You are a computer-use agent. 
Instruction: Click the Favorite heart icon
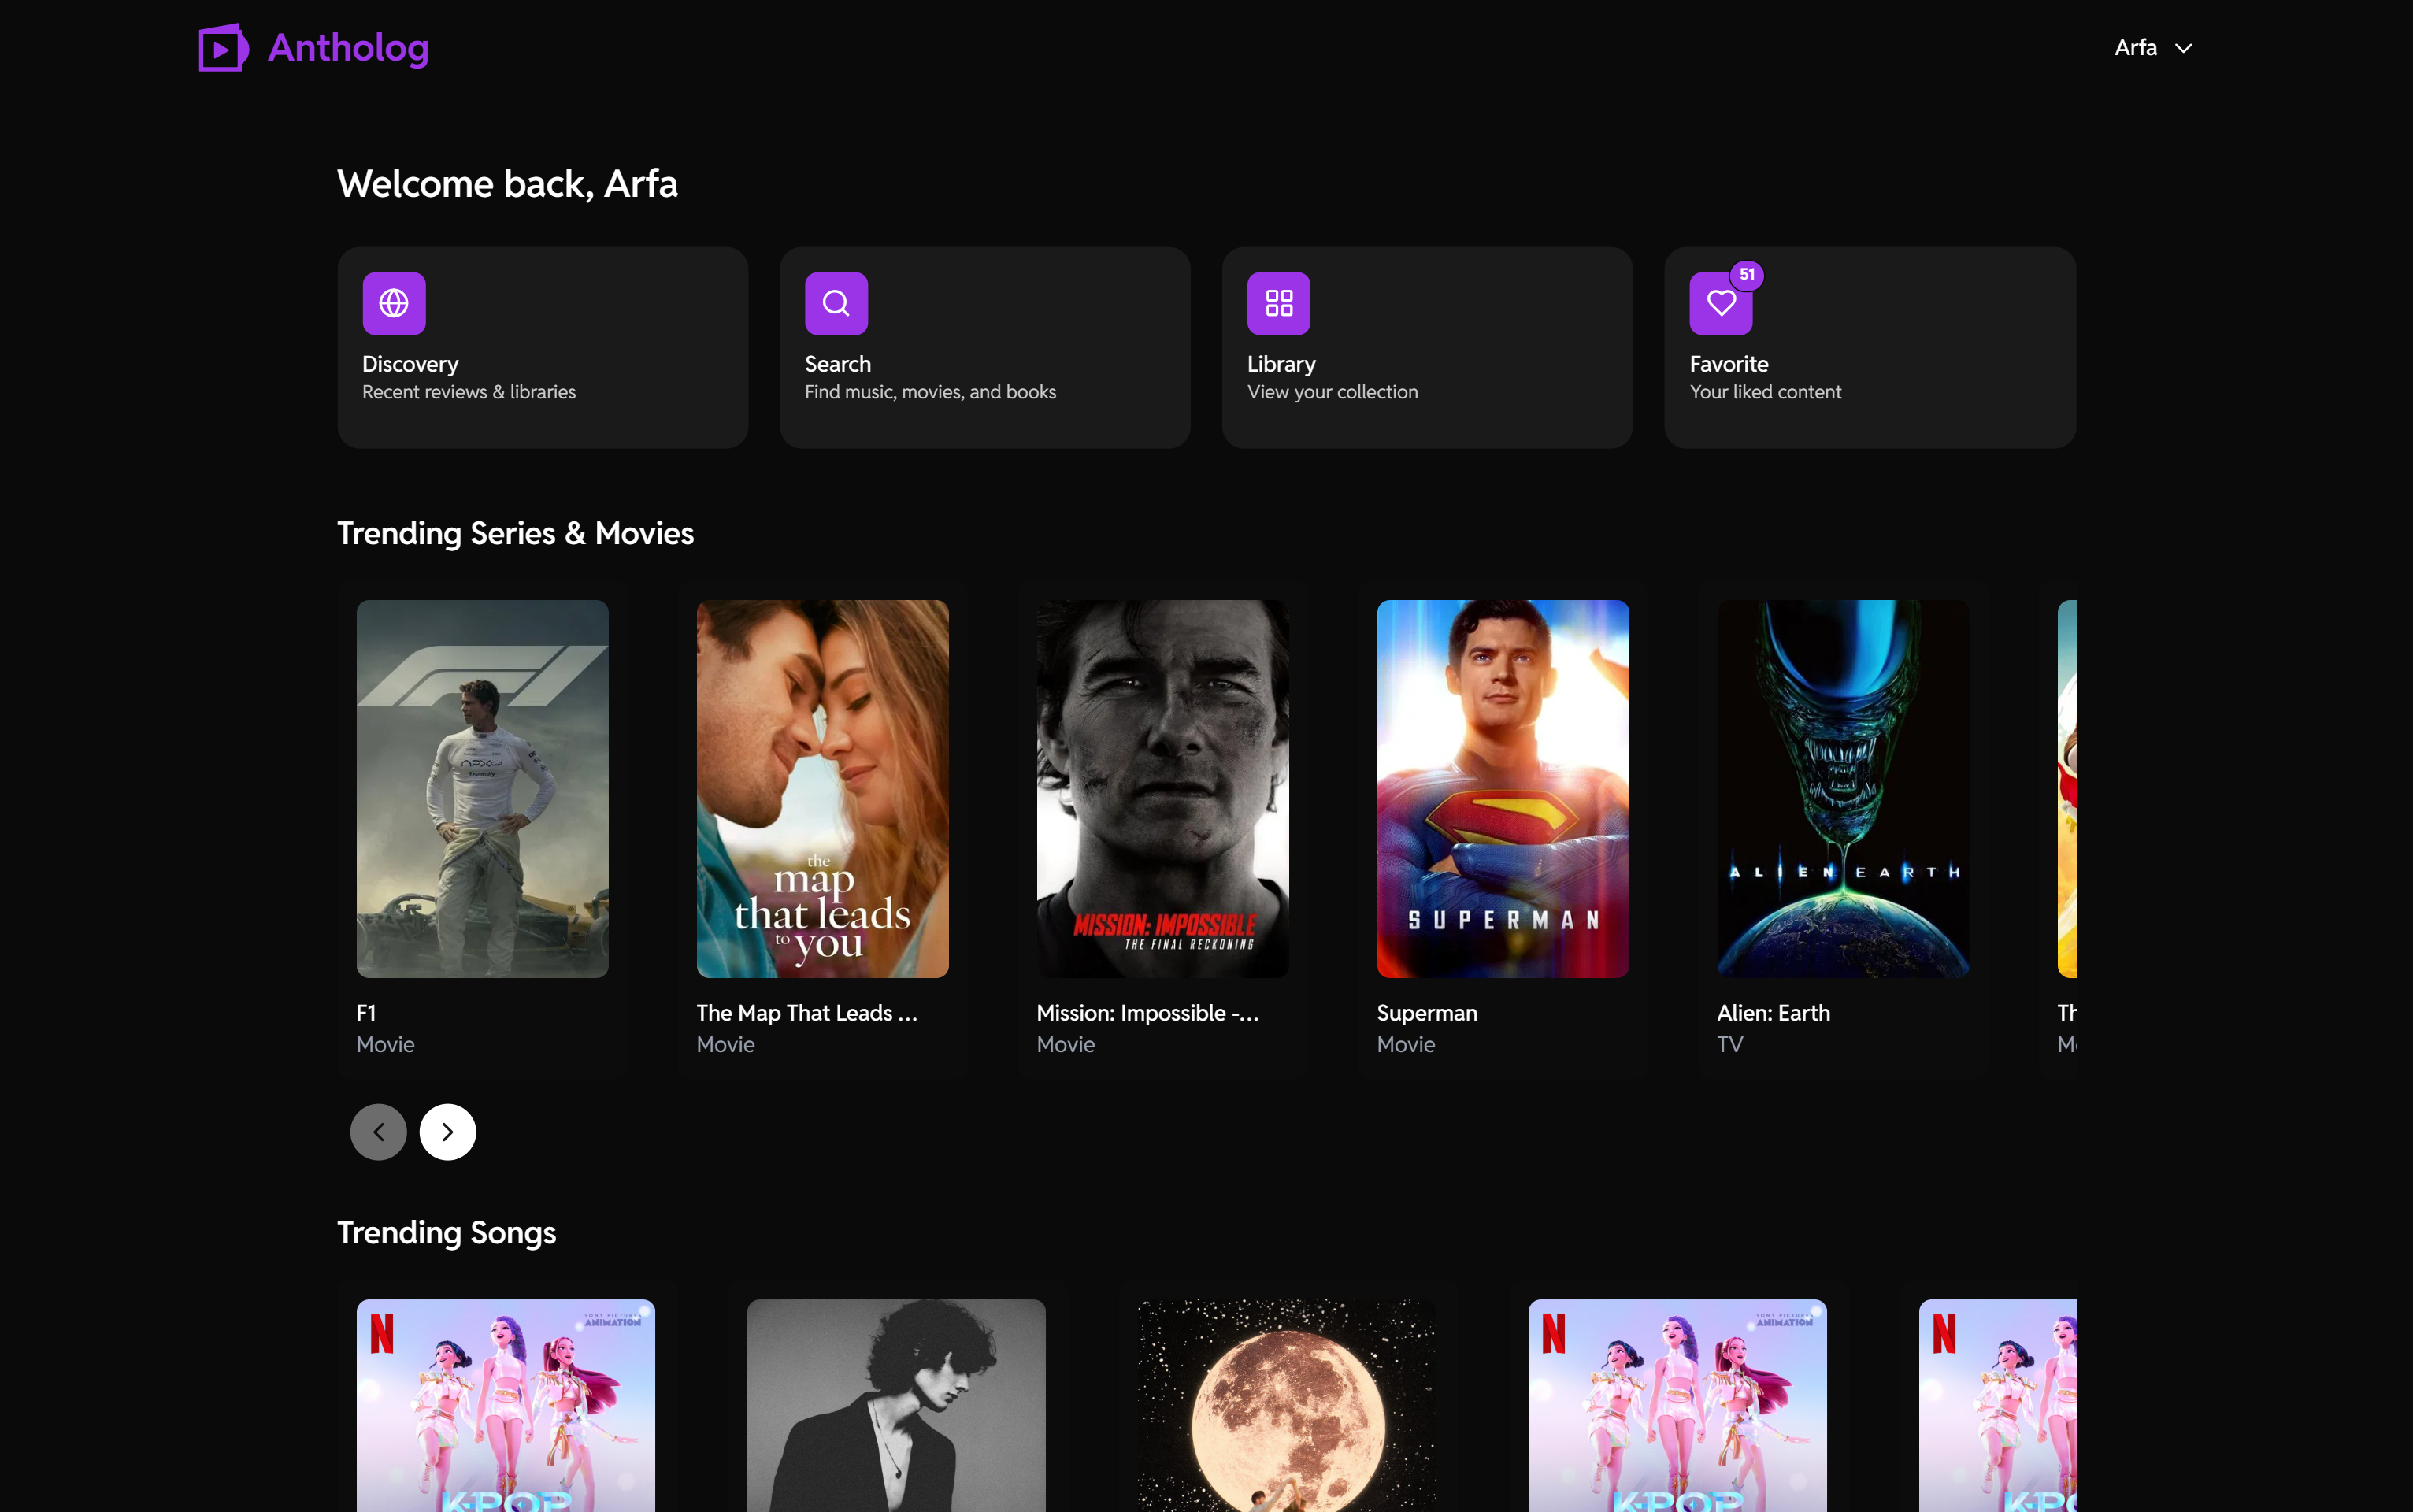click(x=1721, y=303)
